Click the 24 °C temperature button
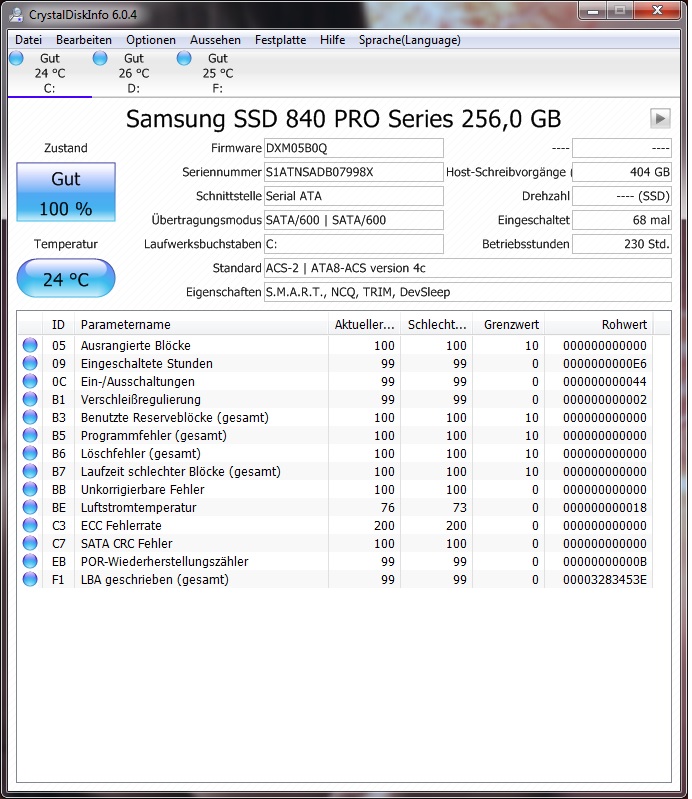692x799 pixels. pos(66,278)
